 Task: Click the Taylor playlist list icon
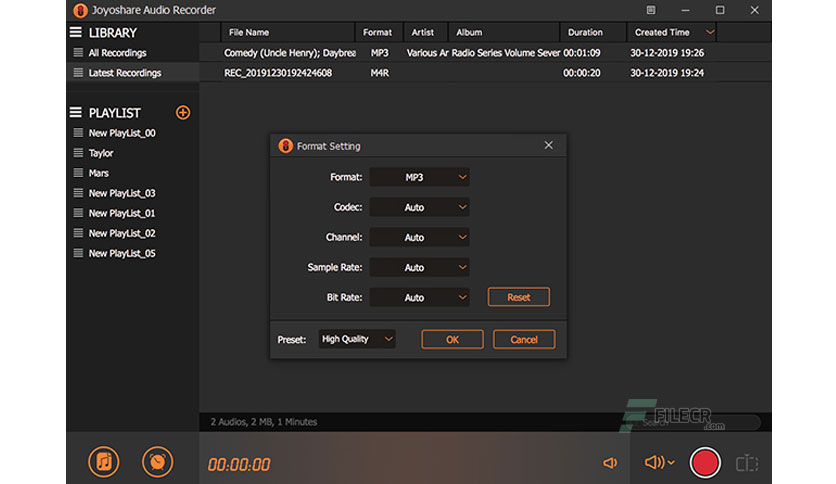78,153
